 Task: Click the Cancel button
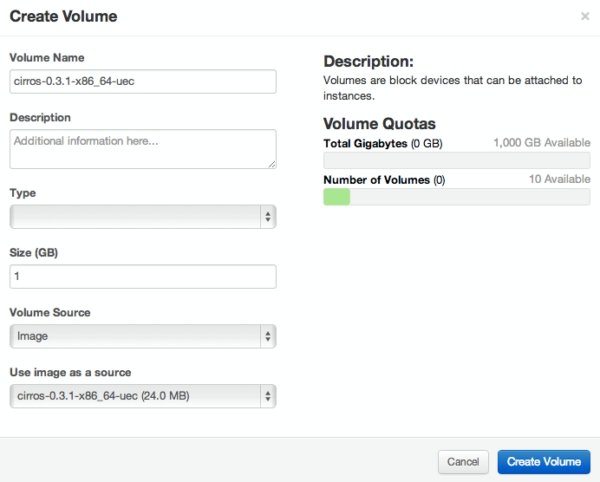(463, 462)
